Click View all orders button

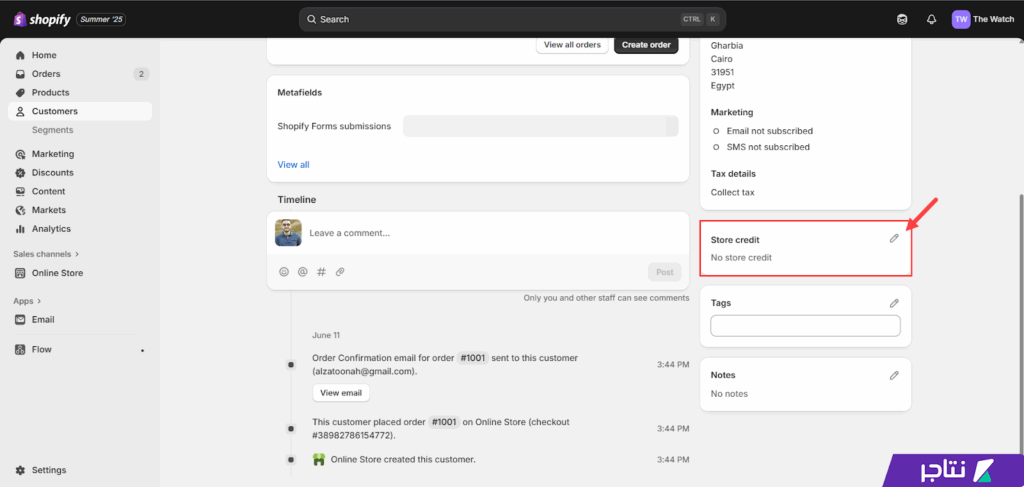572,45
